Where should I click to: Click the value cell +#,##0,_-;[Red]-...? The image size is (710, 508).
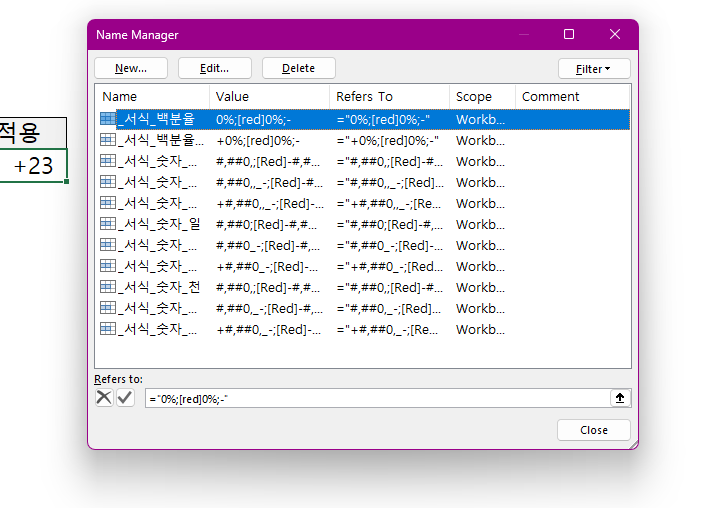(269, 330)
